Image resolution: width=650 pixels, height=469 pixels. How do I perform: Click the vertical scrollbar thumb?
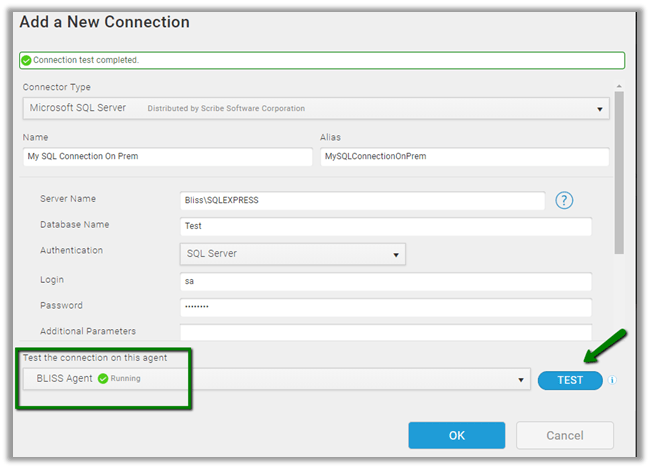tap(619, 170)
